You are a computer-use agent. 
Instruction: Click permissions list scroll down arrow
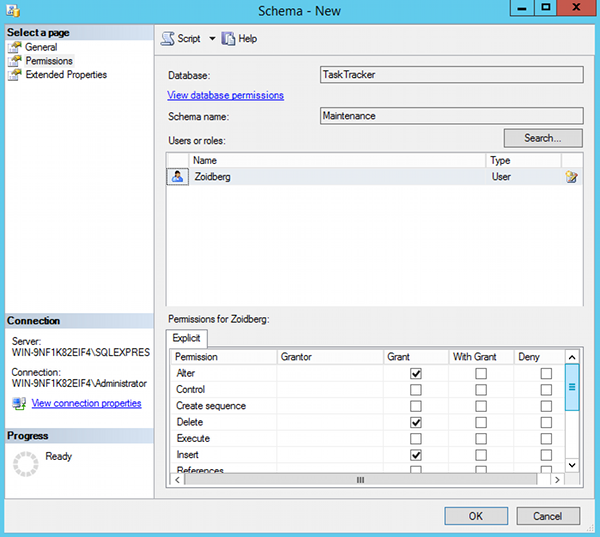pyautogui.click(x=572, y=465)
